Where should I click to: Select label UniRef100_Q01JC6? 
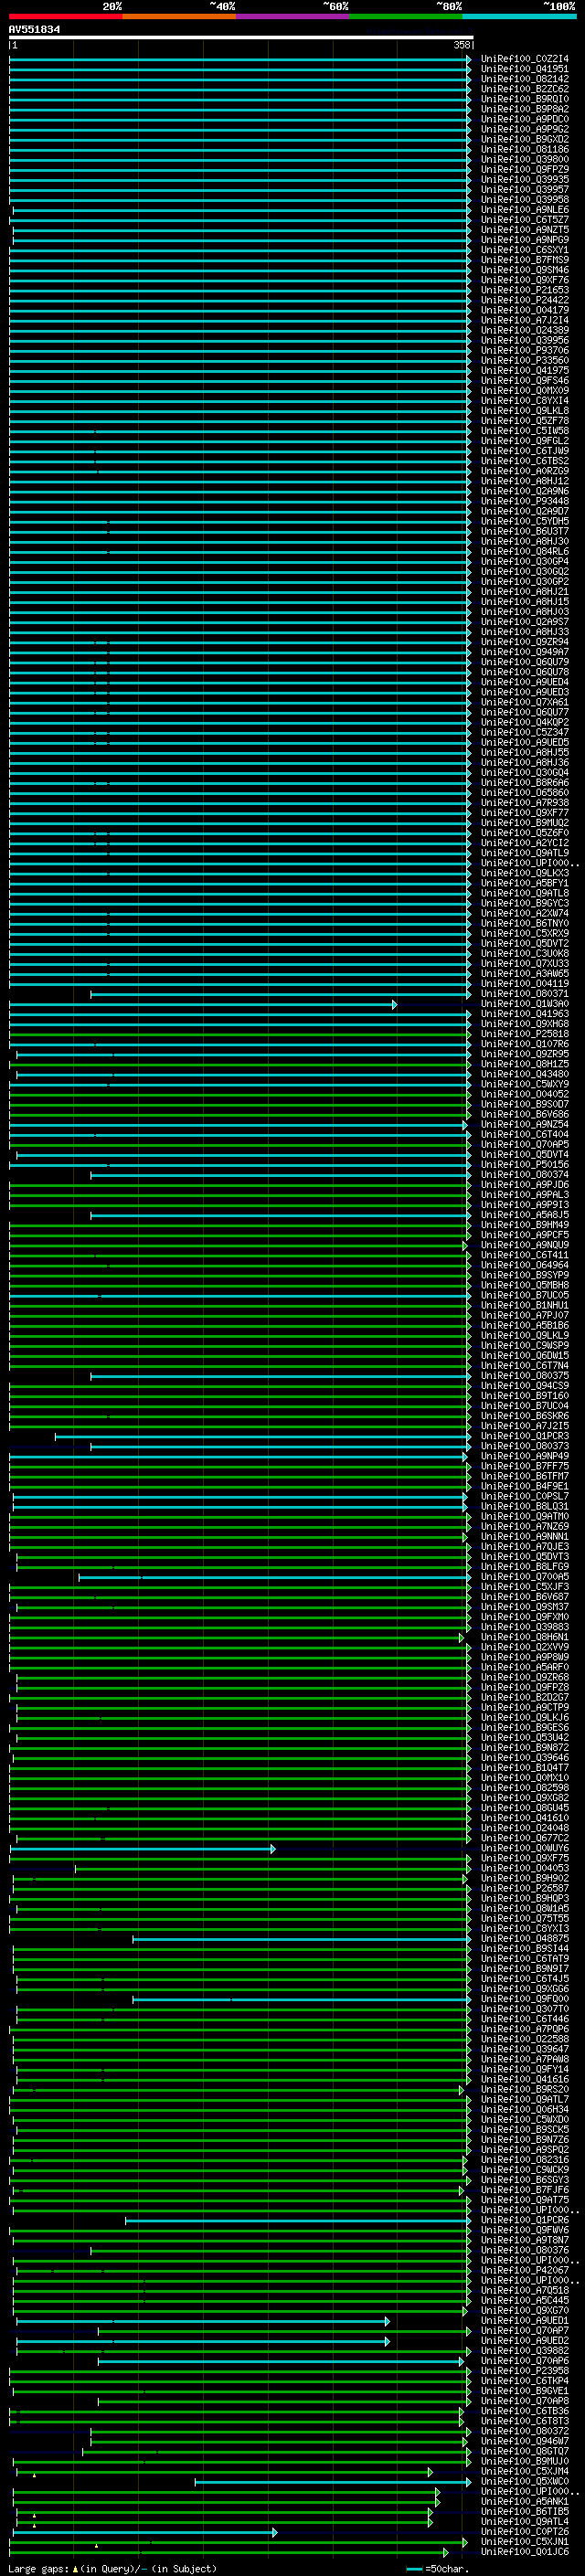click(x=525, y=2552)
